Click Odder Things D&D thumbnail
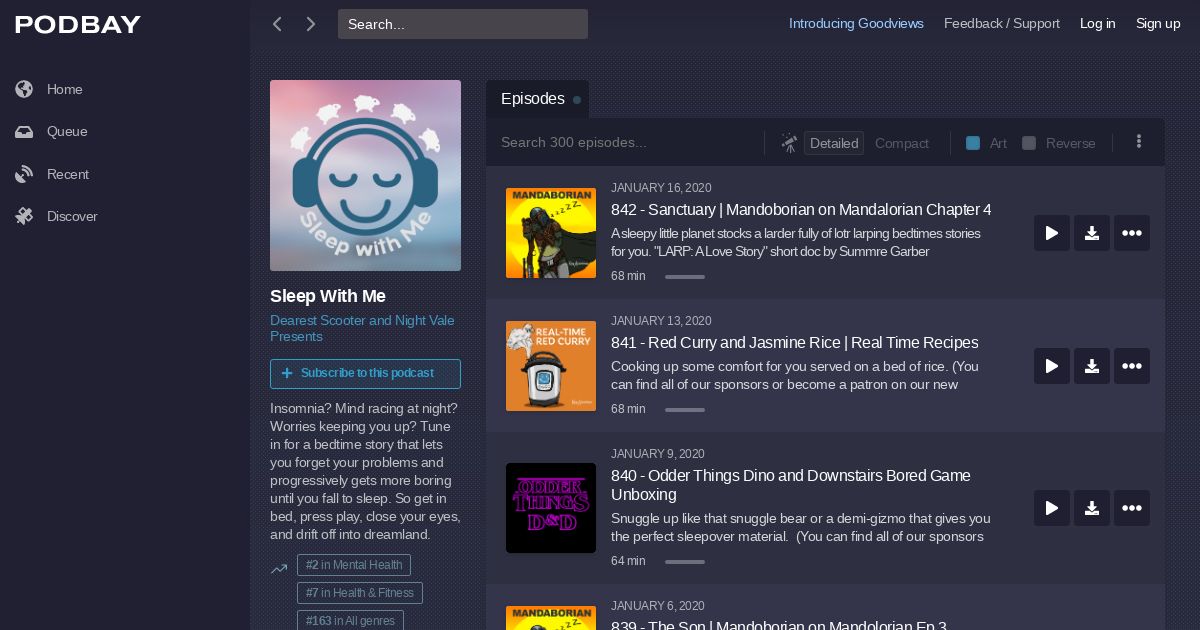This screenshot has width=1200, height=630. (551, 508)
